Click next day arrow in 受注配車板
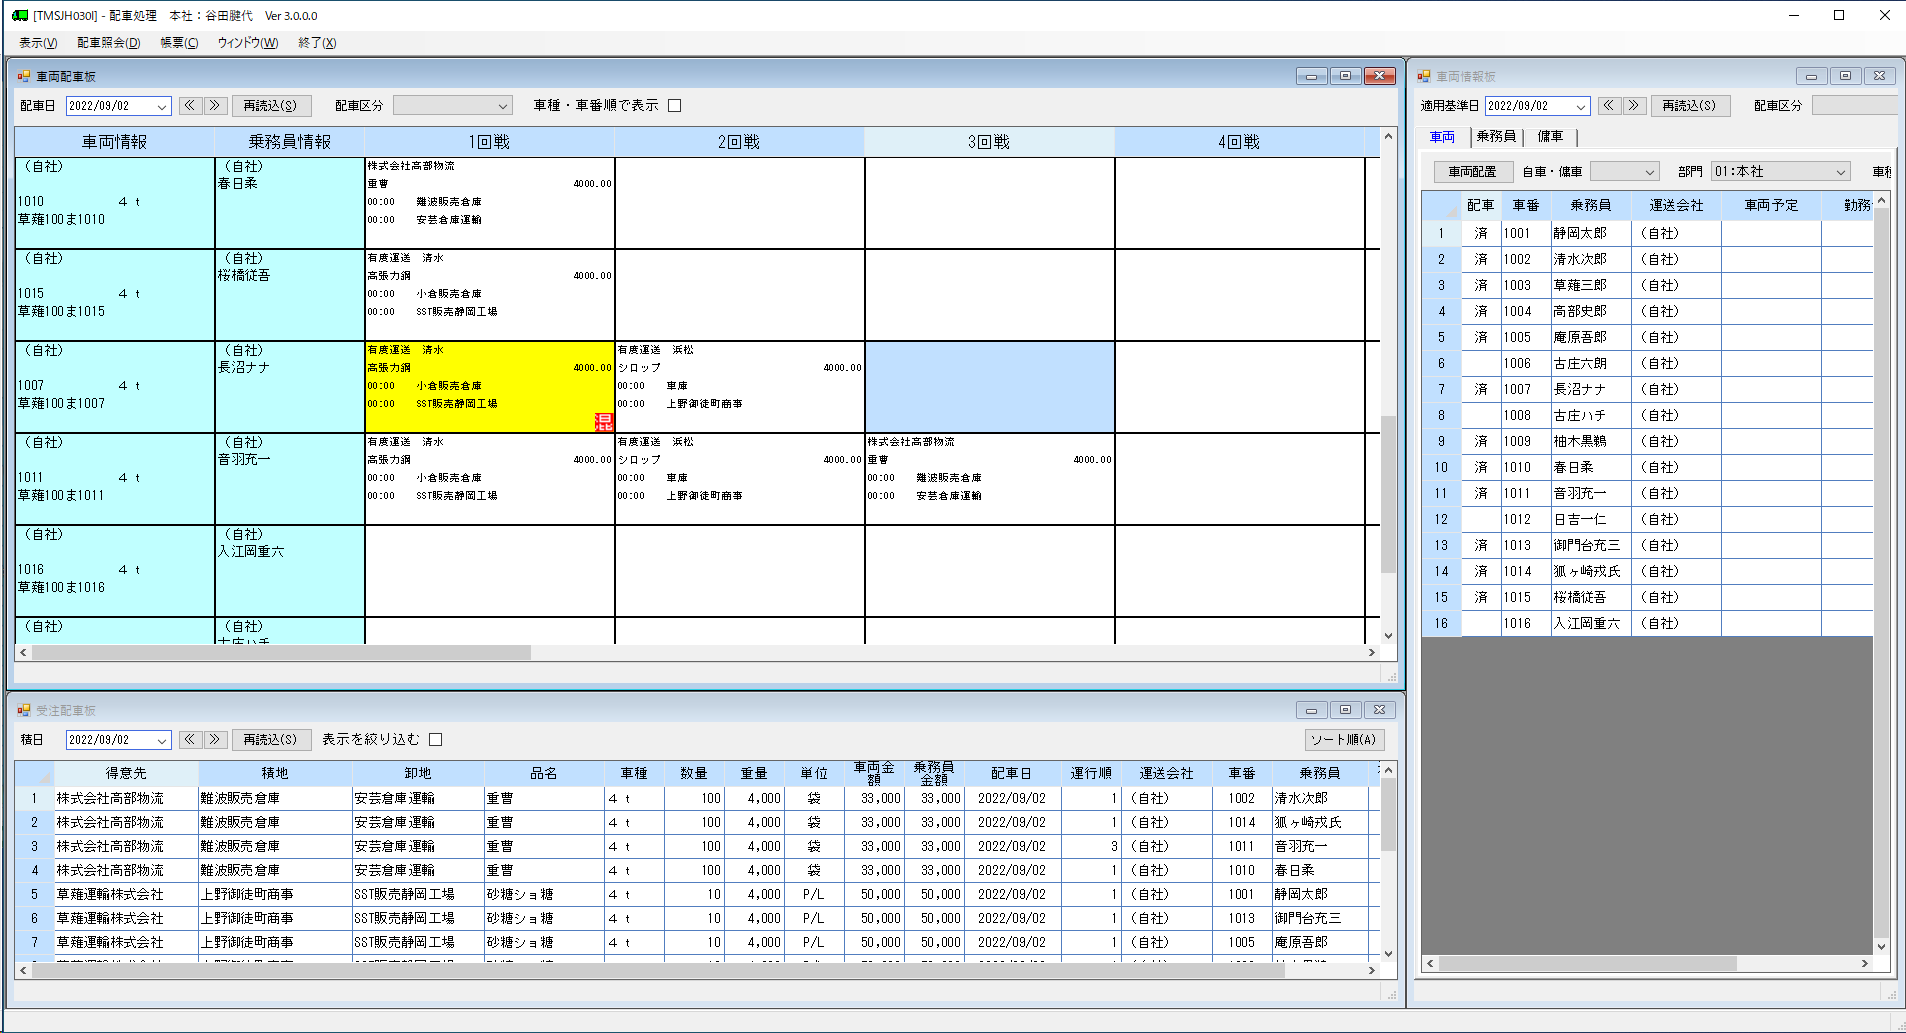This screenshot has height=1033, width=1906. [x=215, y=739]
